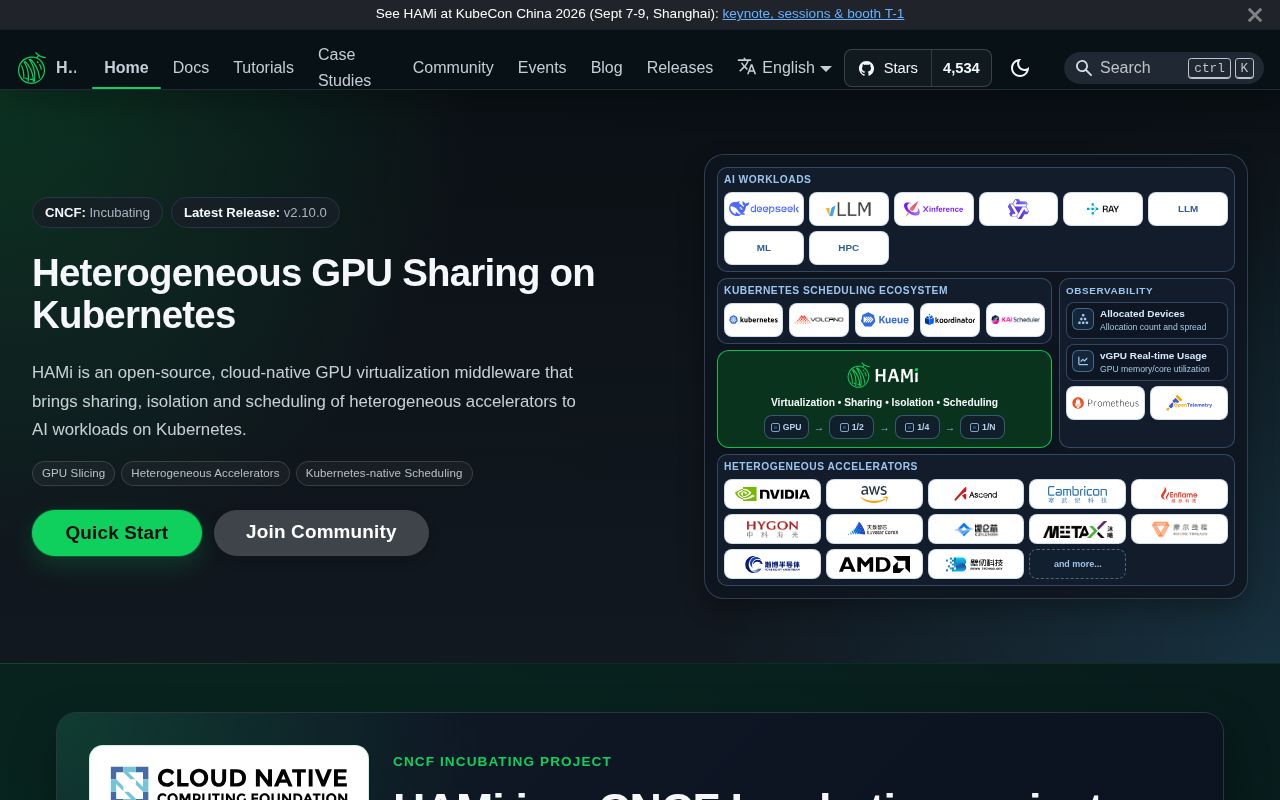Toggle dark mode with the moon icon
This screenshot has height=800, width=1280.
pos(1020,68)
